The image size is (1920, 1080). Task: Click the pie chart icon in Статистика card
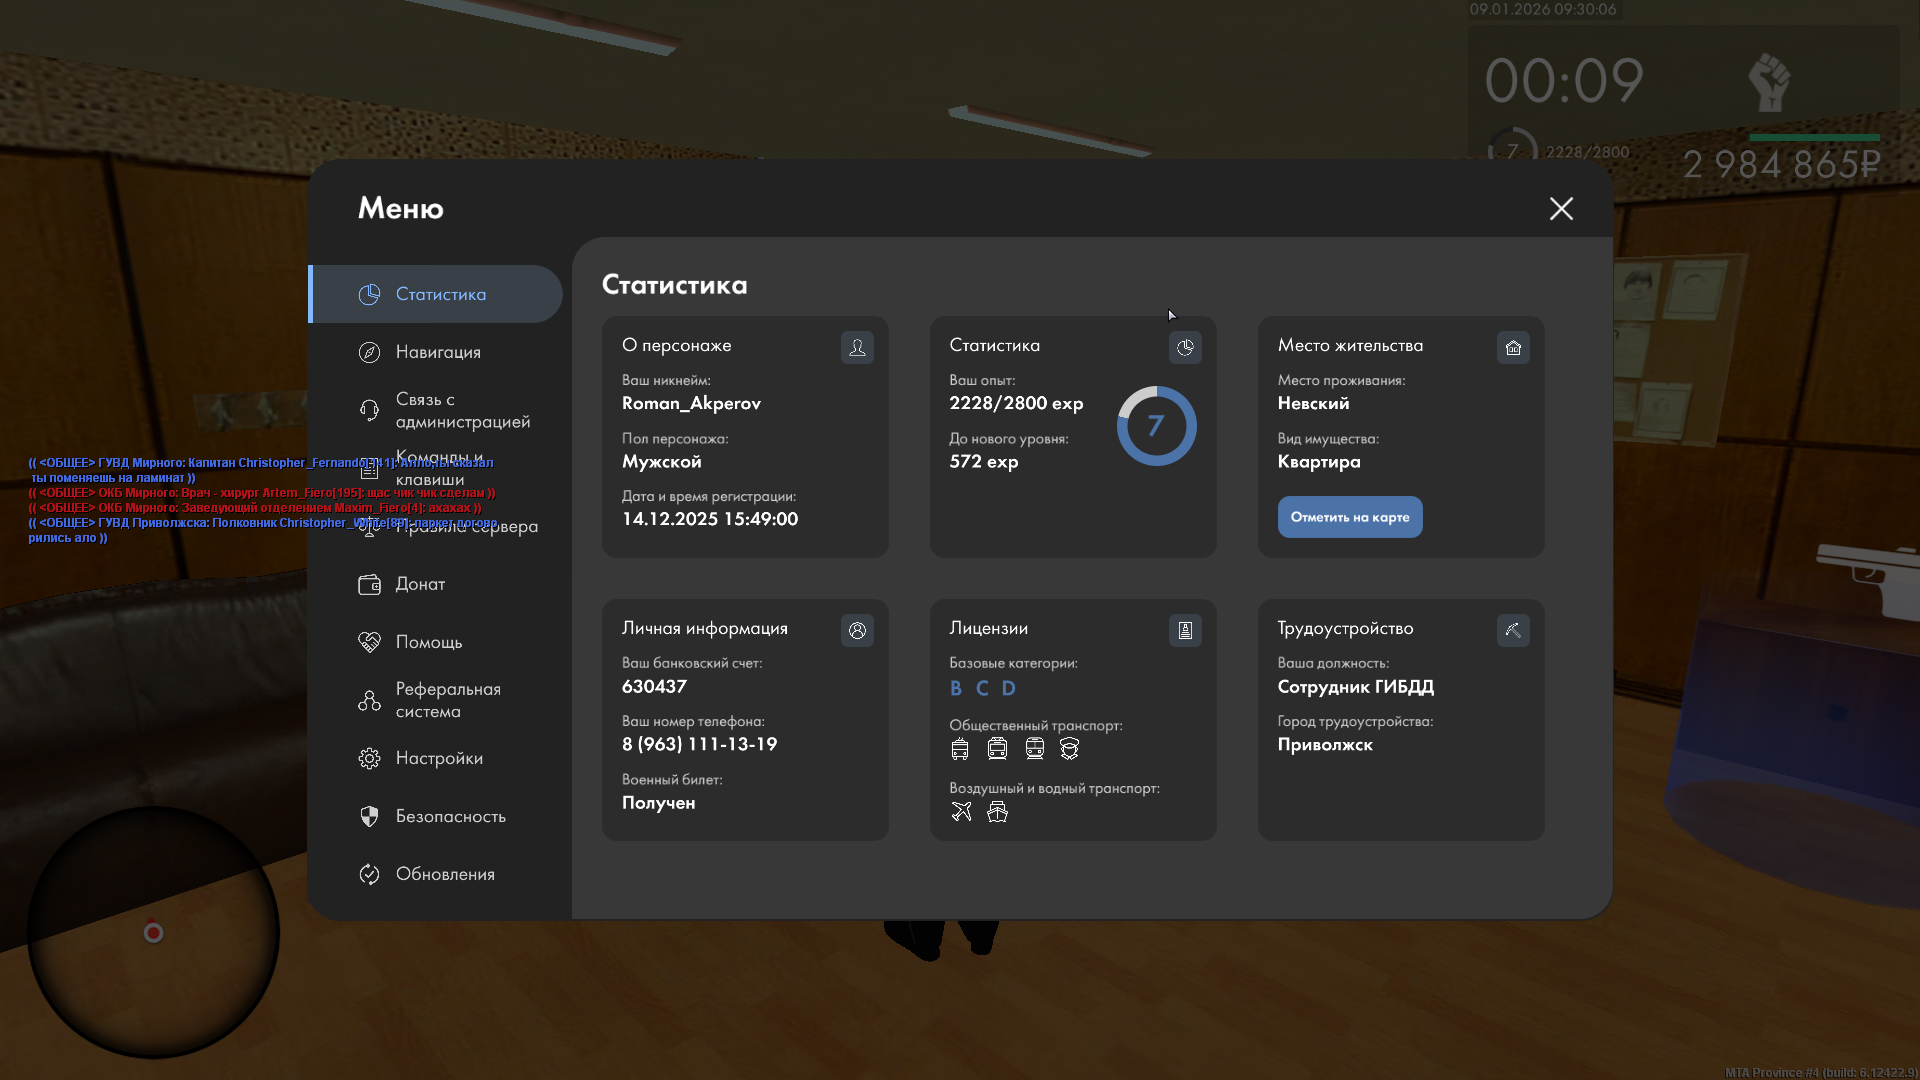[x=1185, y=347]
